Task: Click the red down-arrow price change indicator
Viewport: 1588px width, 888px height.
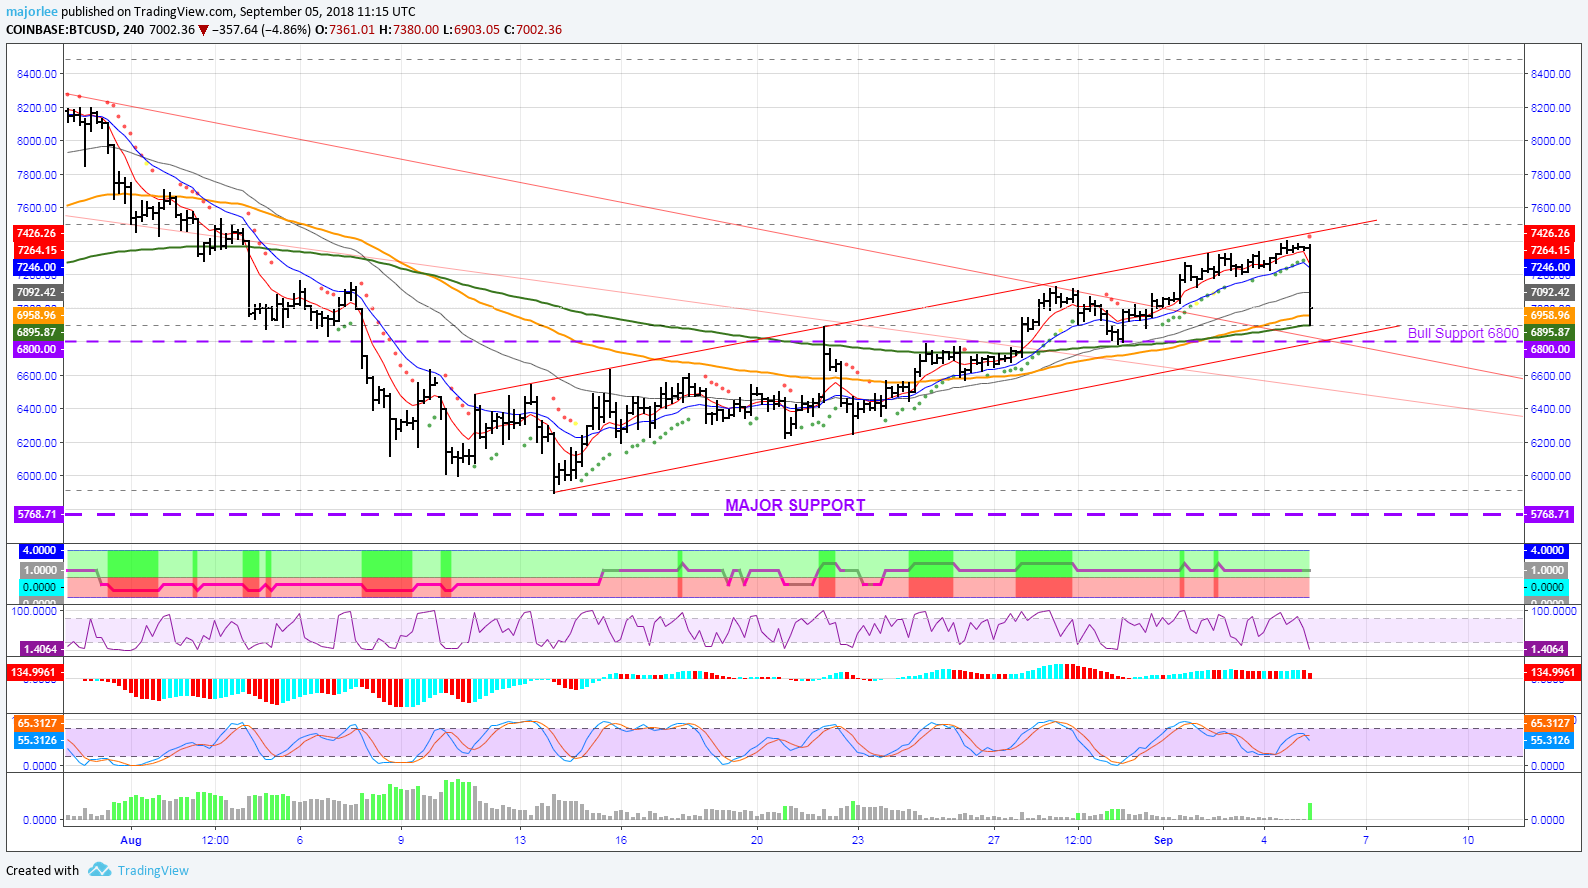Action: pos(204,30)
